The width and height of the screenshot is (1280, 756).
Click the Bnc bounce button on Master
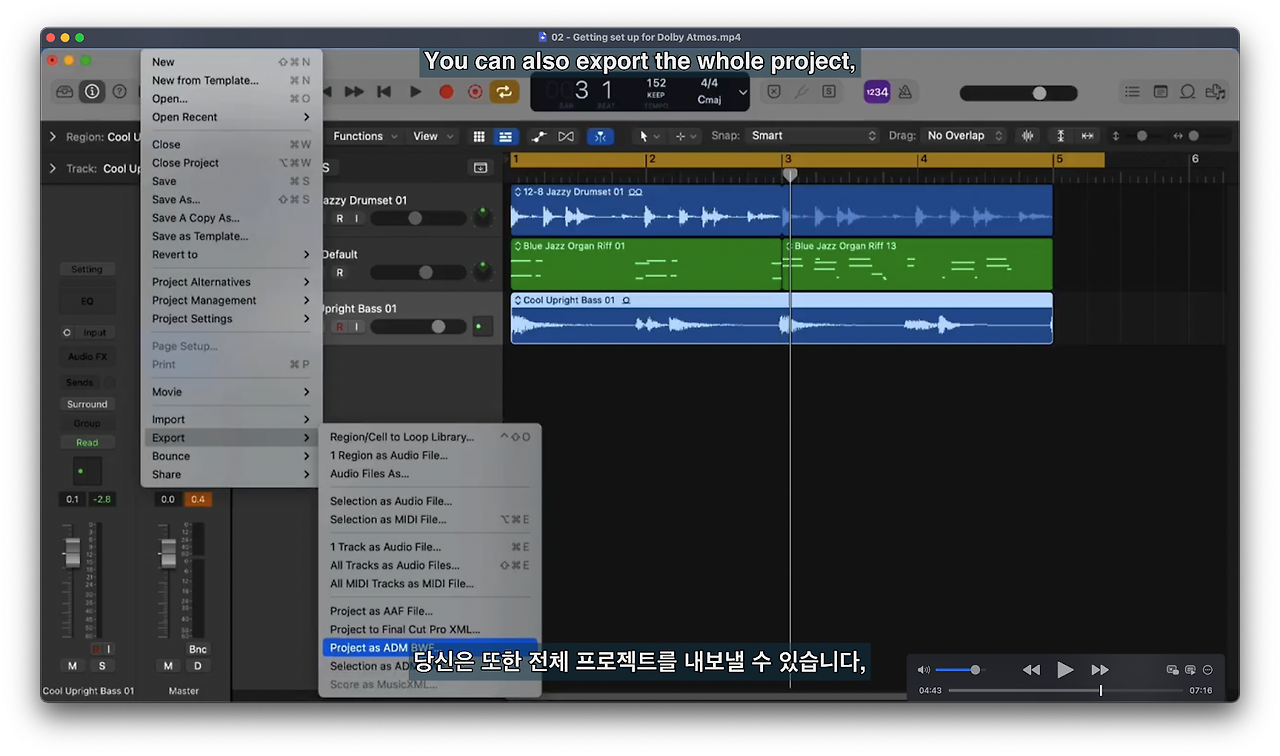pos(198,649)
